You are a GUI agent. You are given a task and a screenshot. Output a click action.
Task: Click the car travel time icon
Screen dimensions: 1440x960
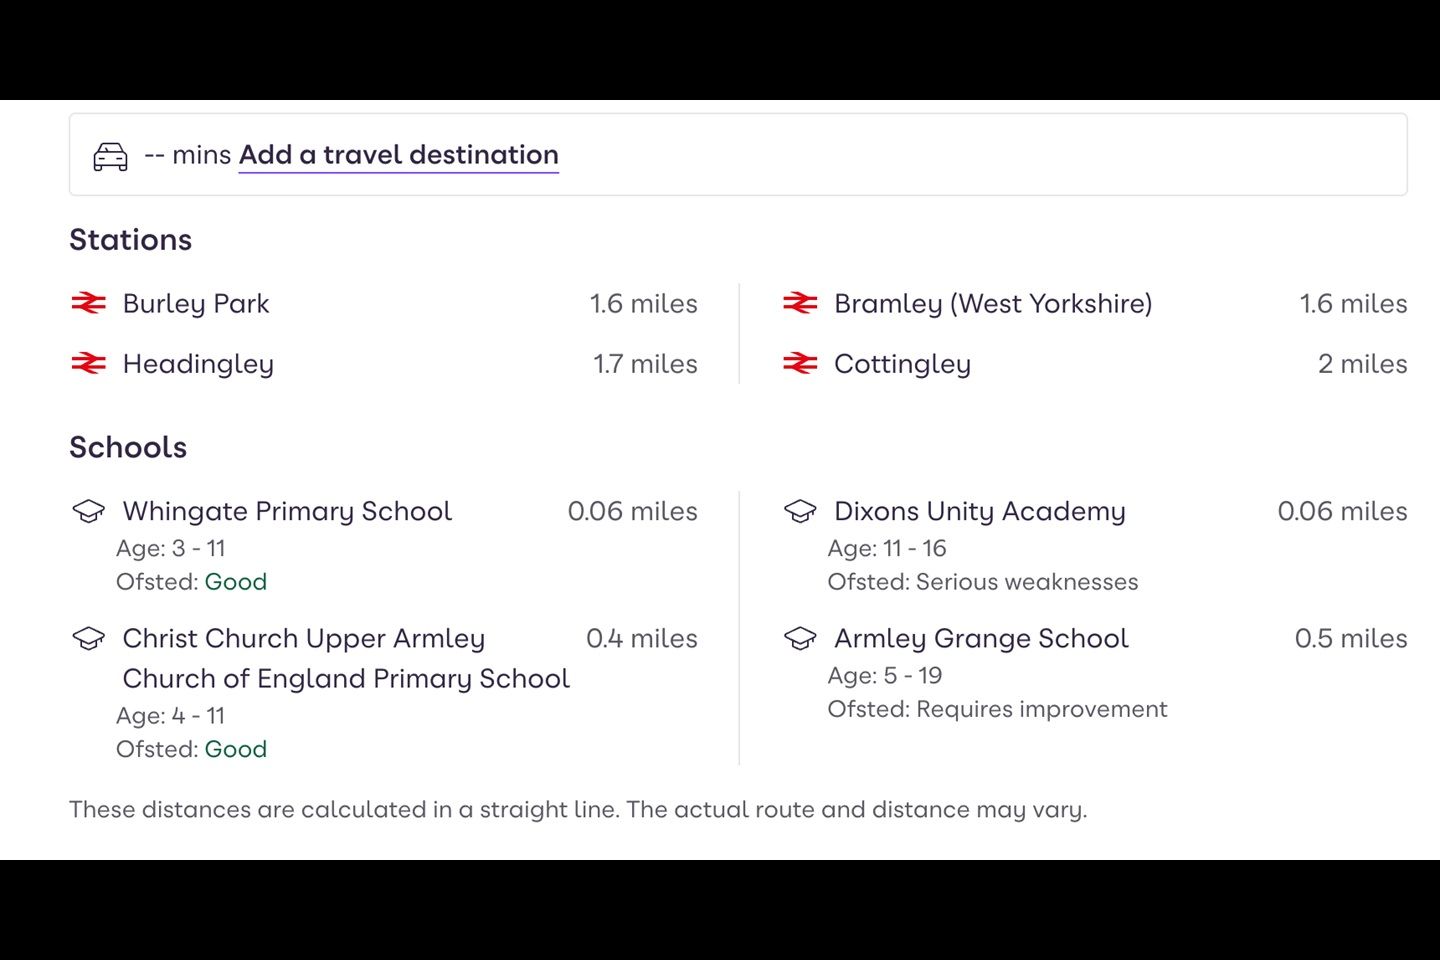[110, 156]
